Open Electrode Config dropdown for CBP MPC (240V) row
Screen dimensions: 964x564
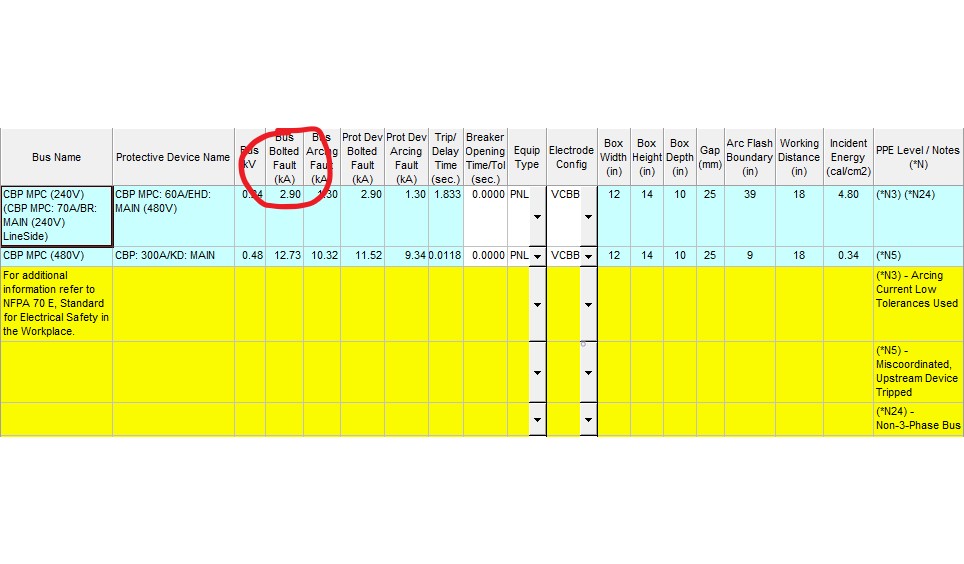(x=587, y=217)
